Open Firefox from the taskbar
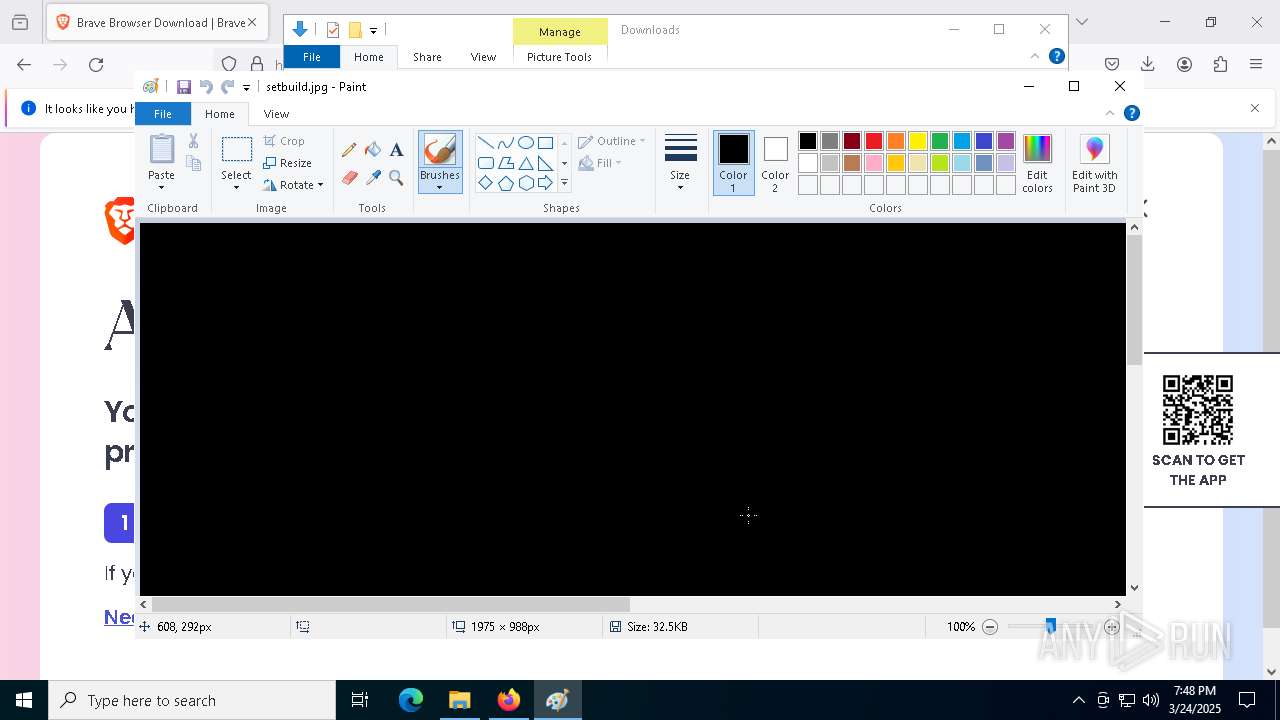The height and width of the screenshot is (720, 1280). coord(509,700)
